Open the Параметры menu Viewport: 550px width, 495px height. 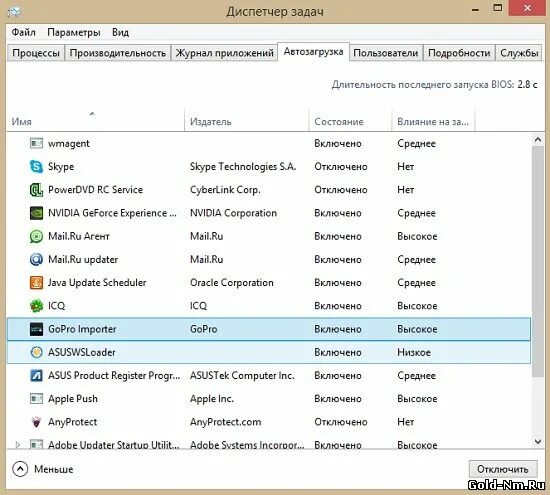(x=74, y=32)
